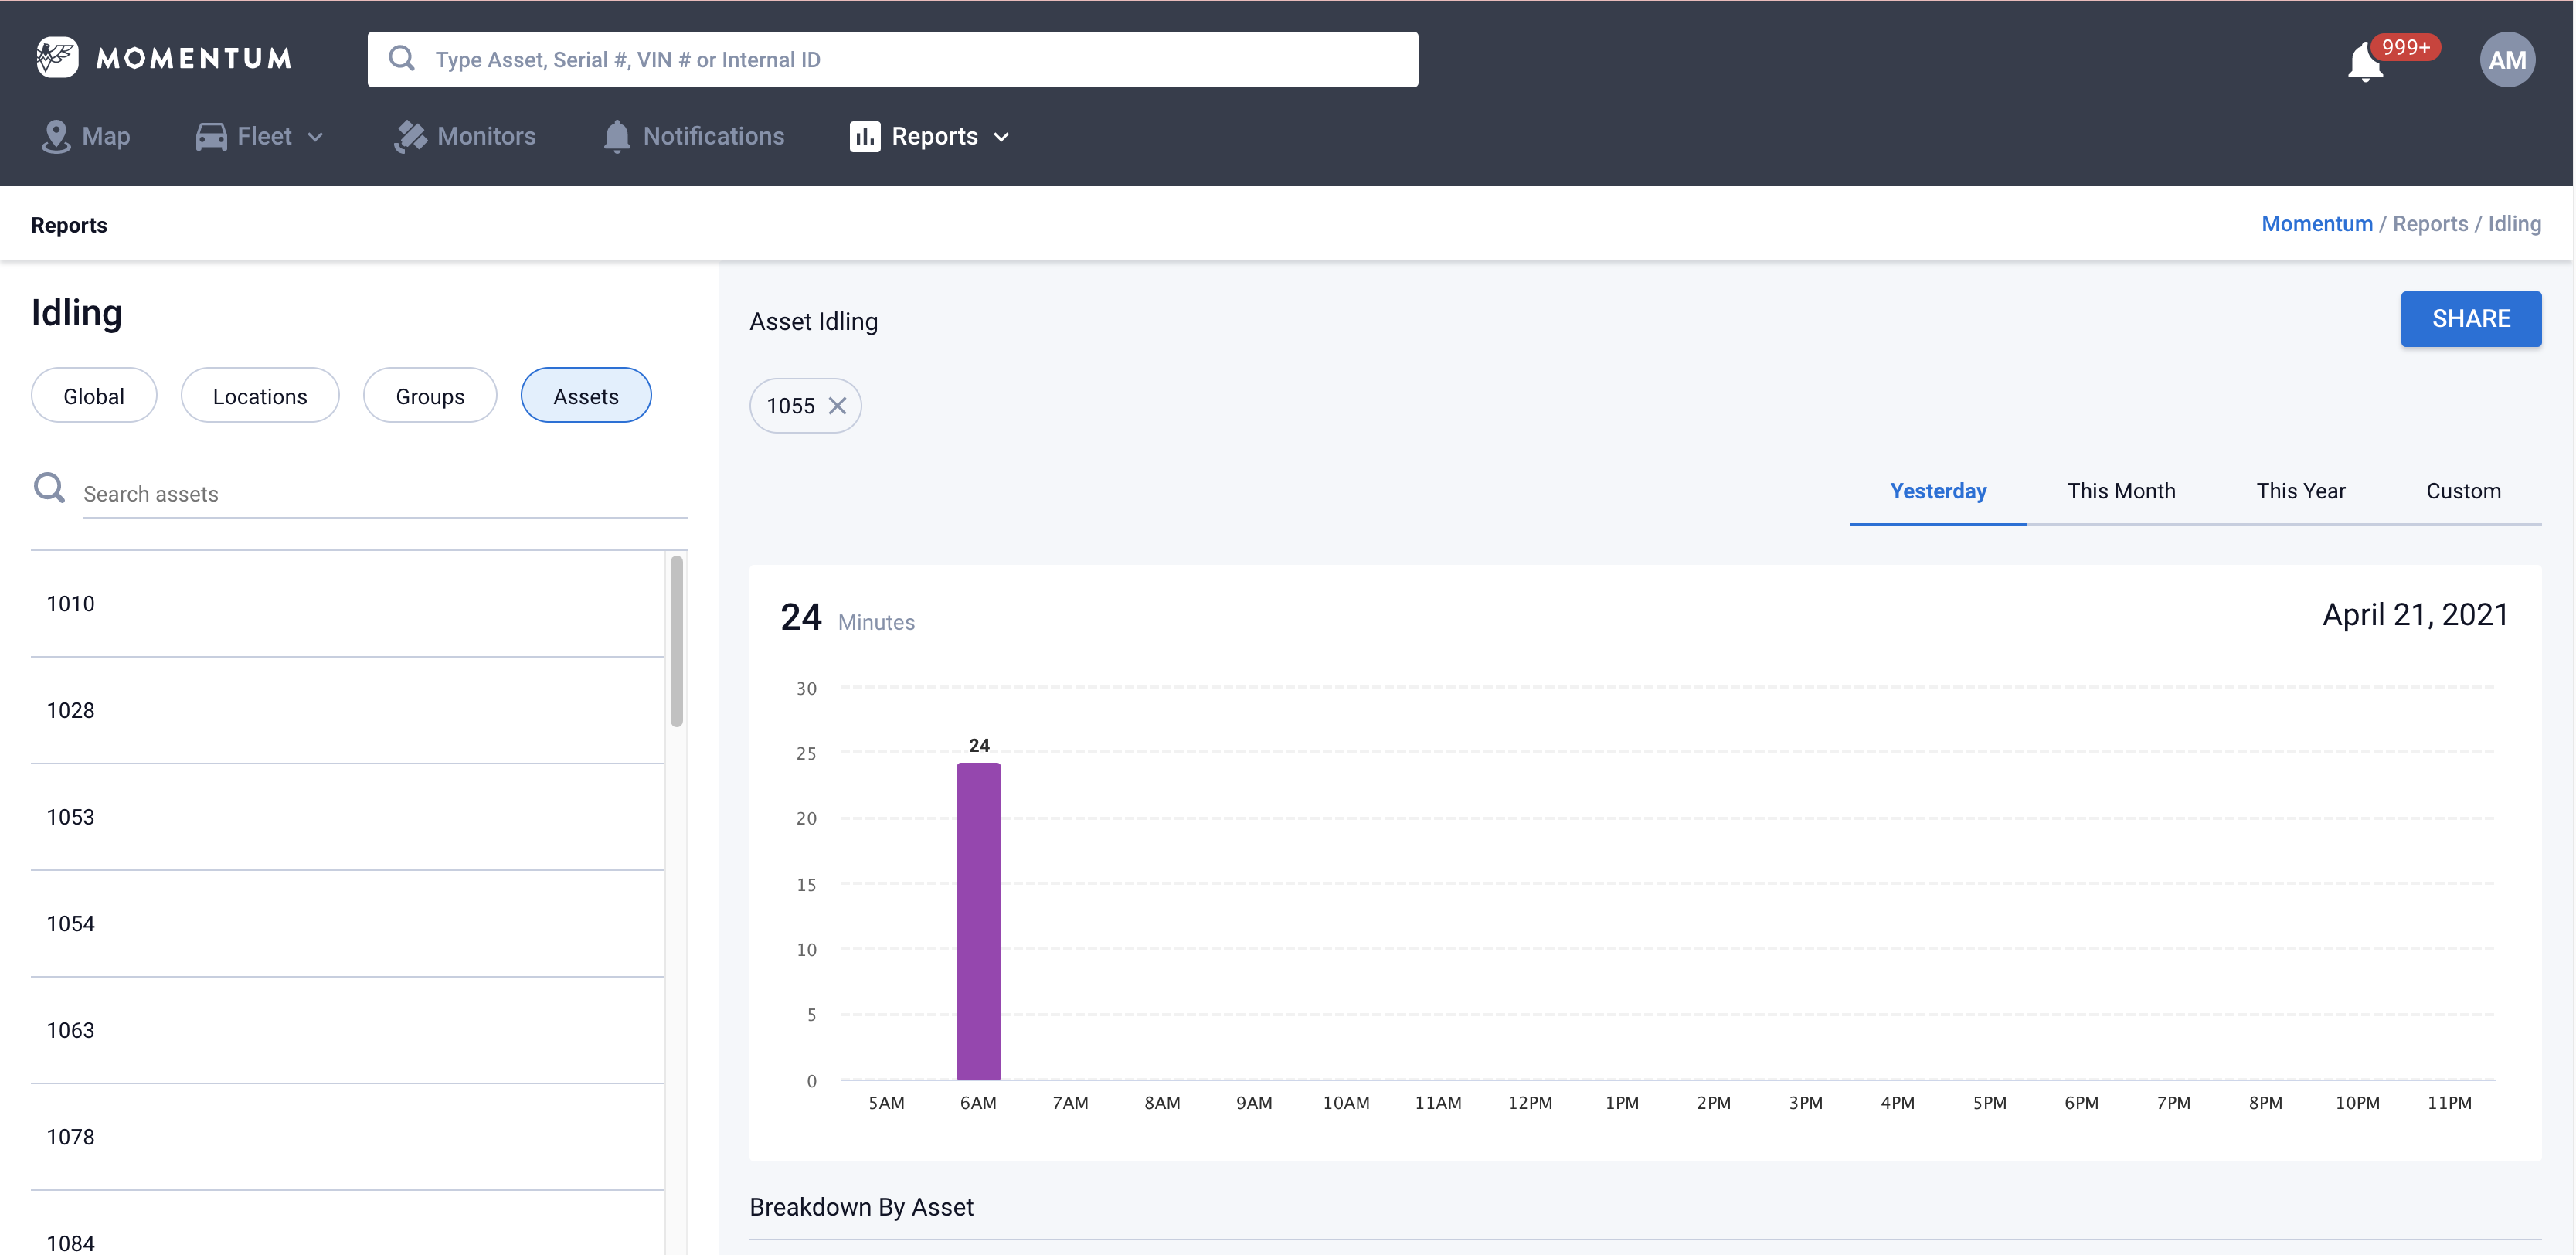Click the Monitors nav icon
Viewport: 2576px width, 1255px height.
(410, 136)
